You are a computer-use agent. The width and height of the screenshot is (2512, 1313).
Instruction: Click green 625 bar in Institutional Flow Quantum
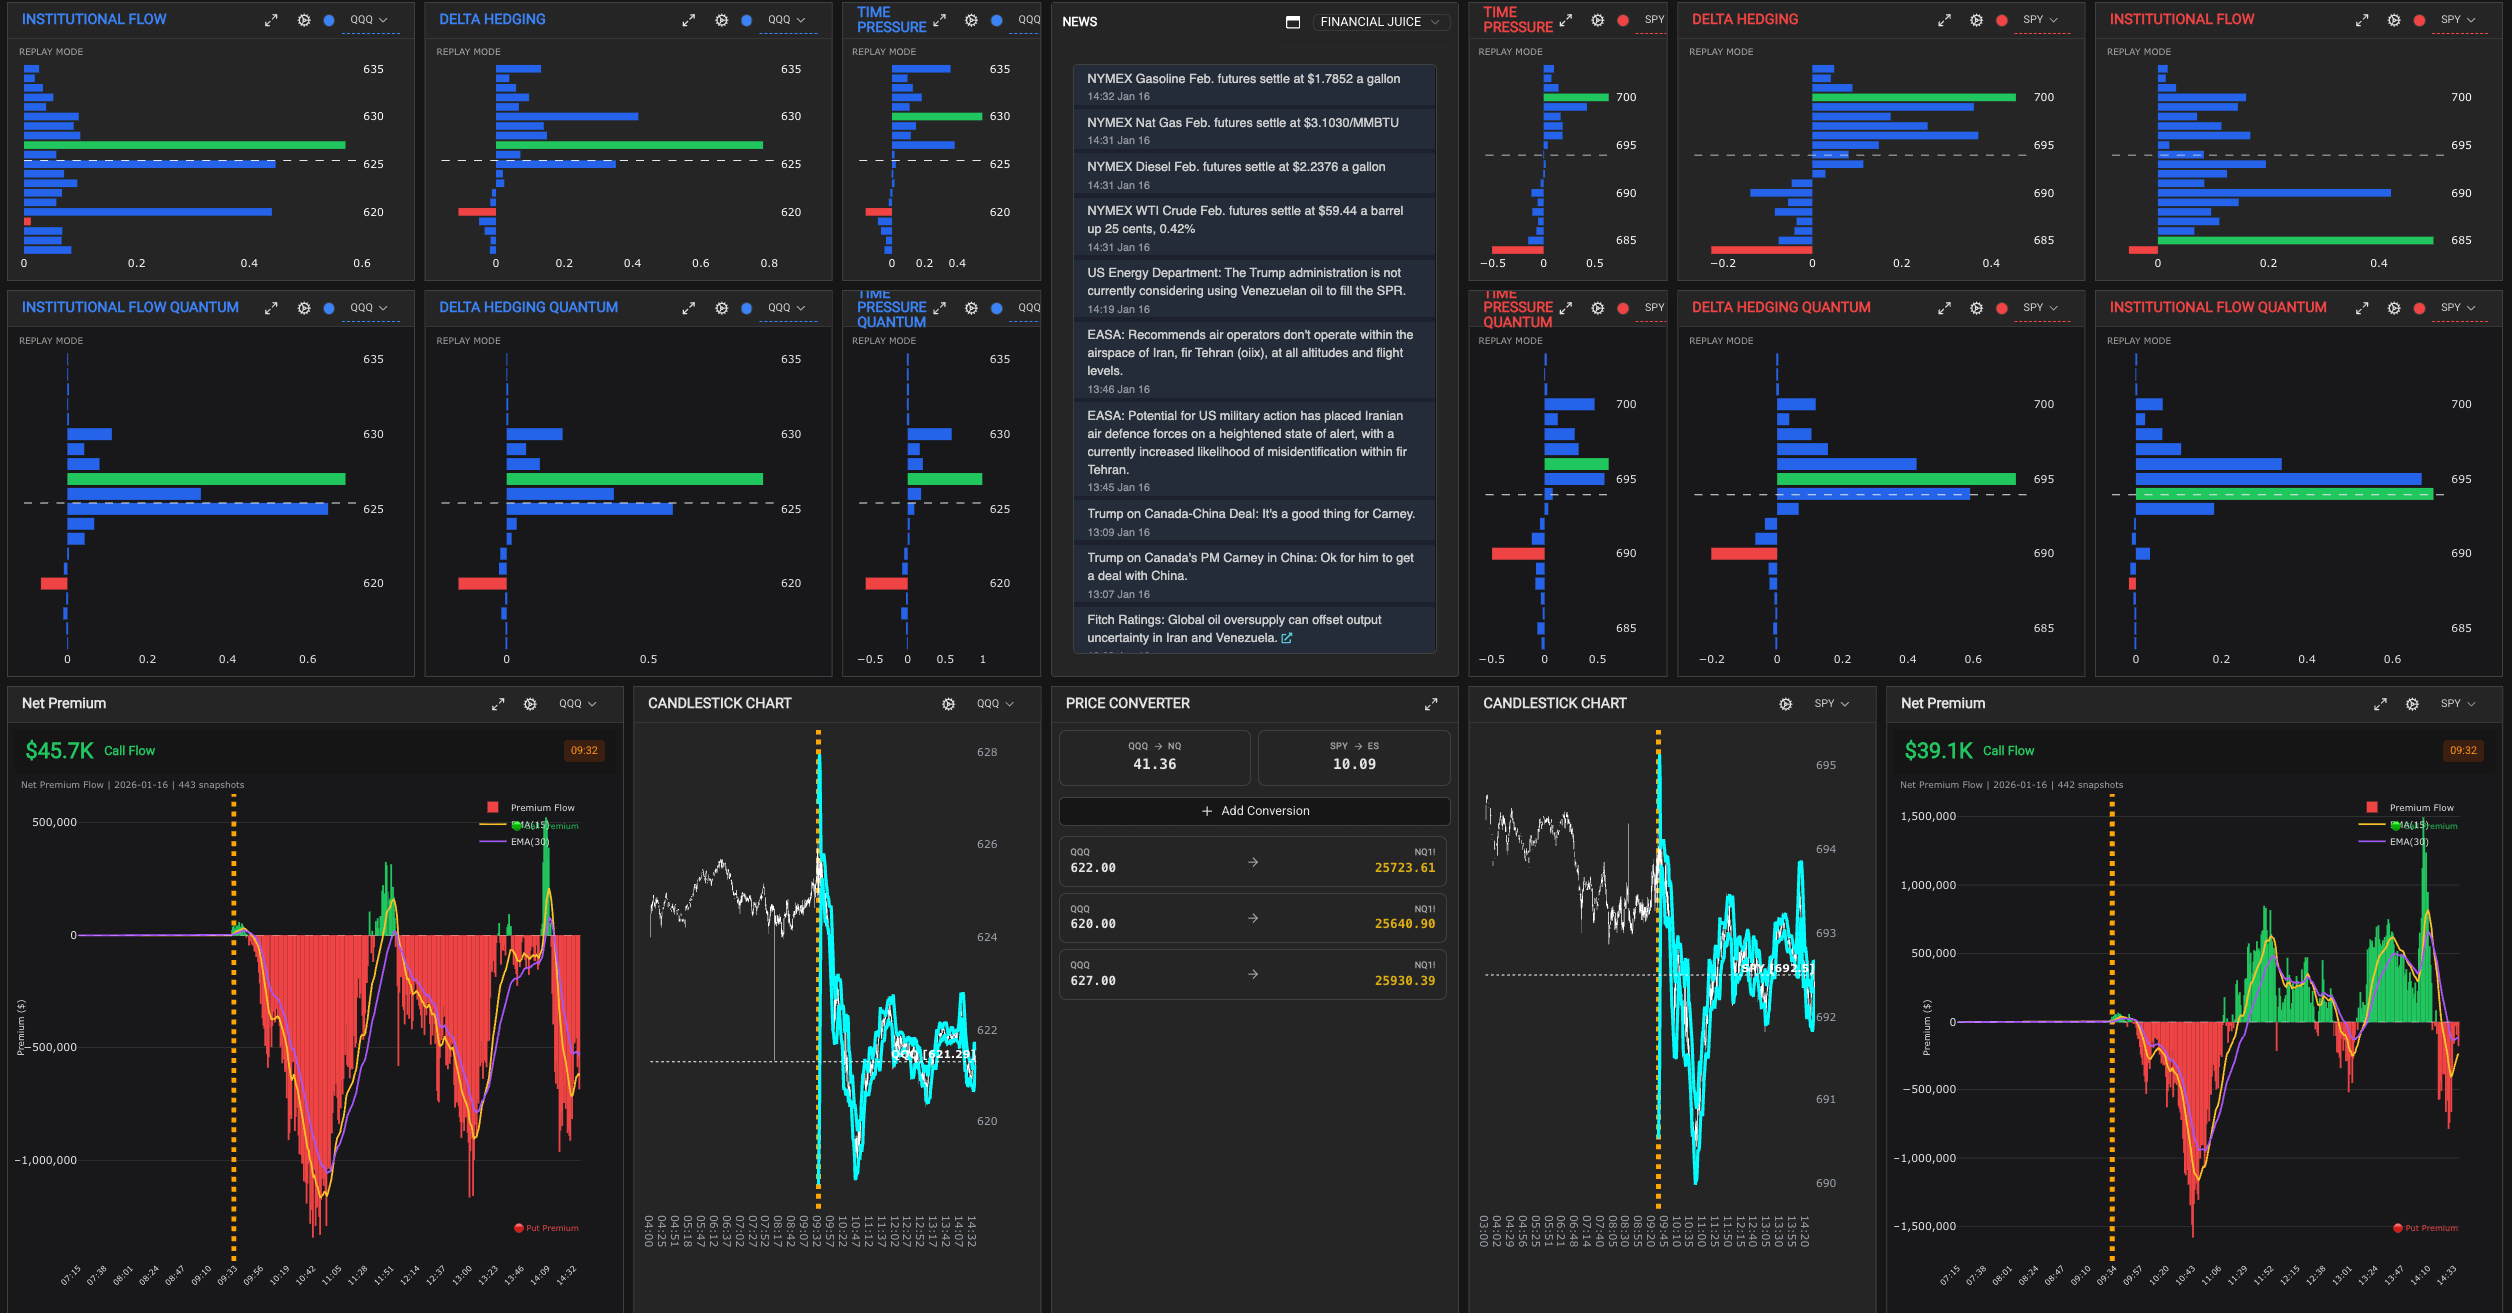206,479
